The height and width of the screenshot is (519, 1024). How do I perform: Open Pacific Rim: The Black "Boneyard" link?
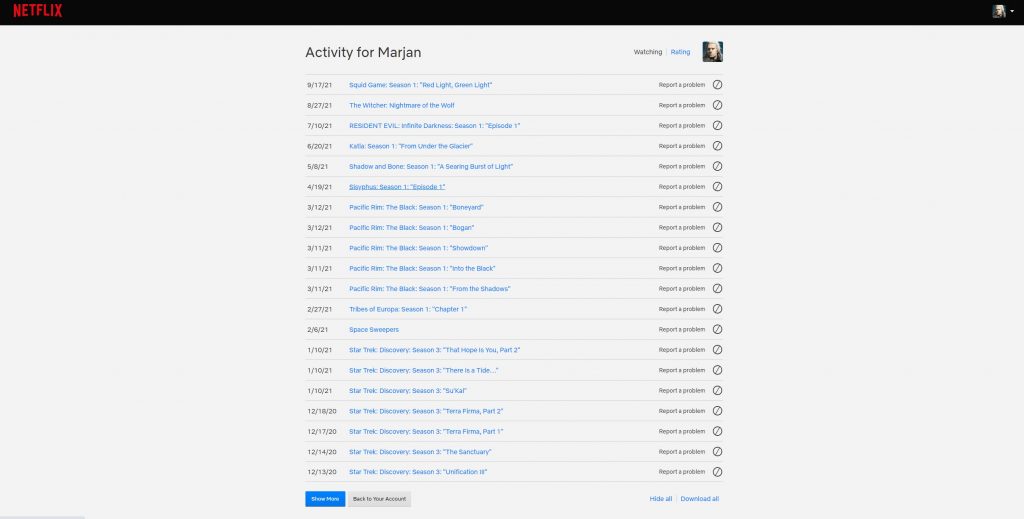(x=416, y=207)
